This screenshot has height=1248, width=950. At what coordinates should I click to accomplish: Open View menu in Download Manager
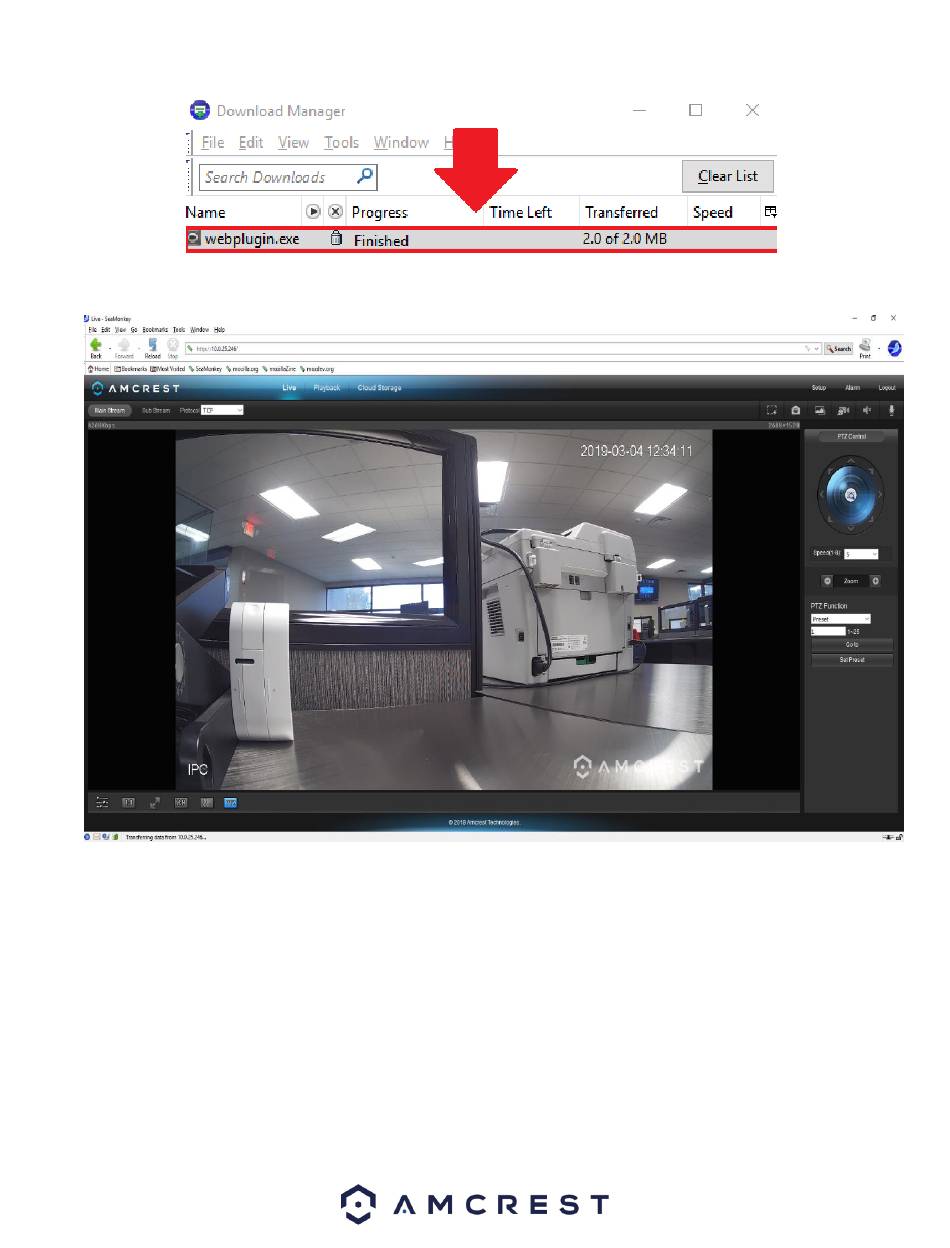293,142
